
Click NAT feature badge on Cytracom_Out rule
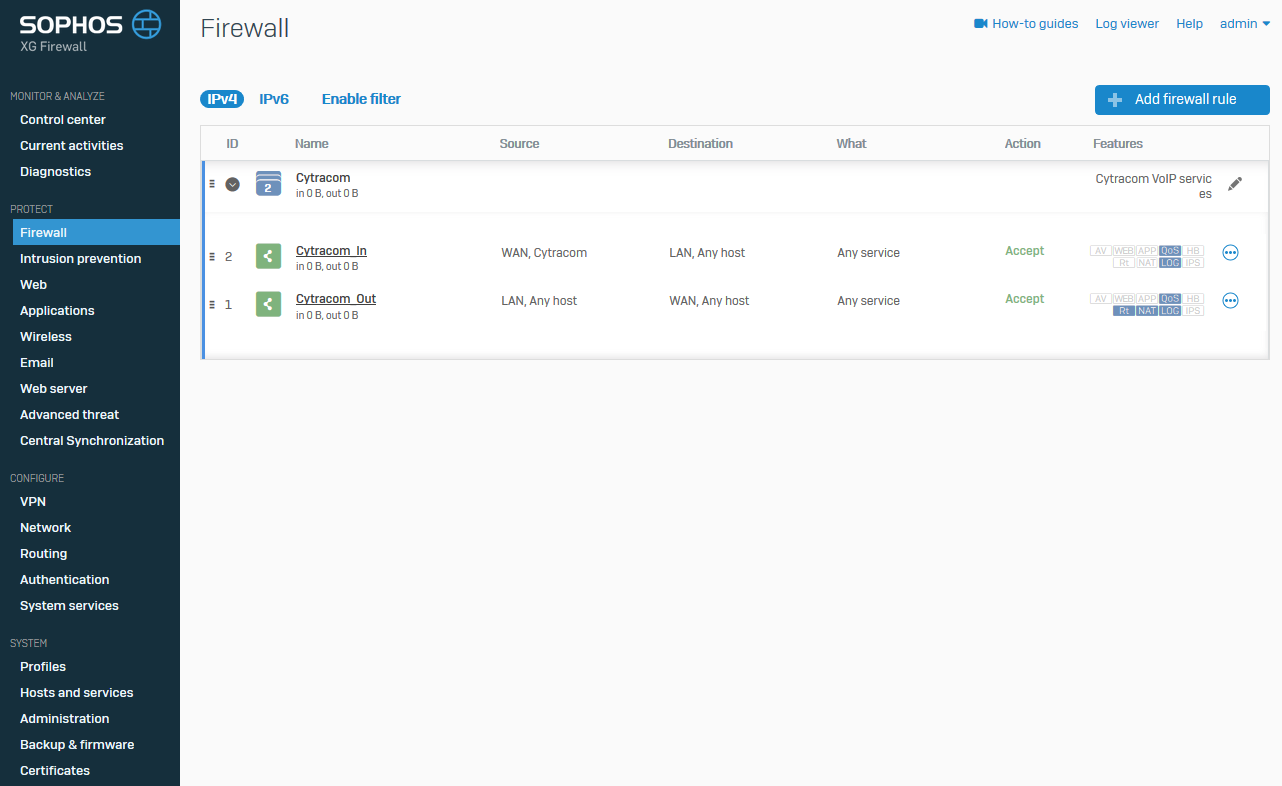tap(1147, 311)
